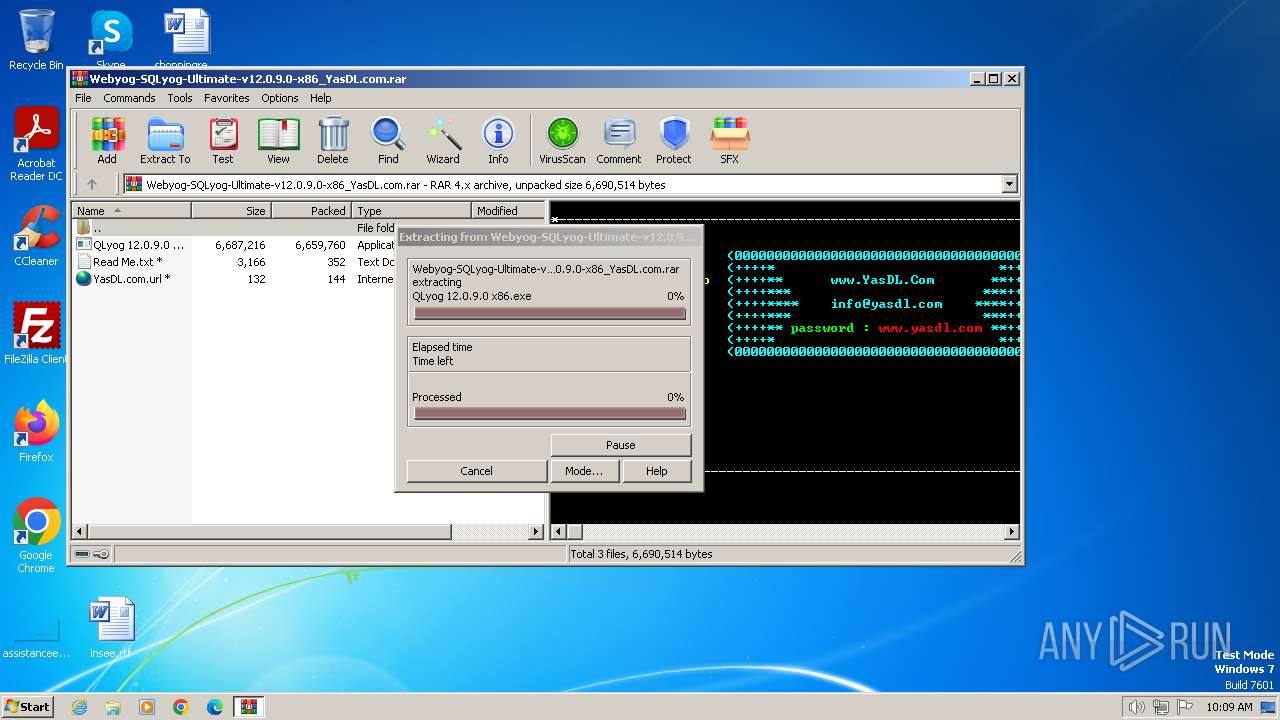Open the Favorites menu
1280x720 pixels.
227,98
